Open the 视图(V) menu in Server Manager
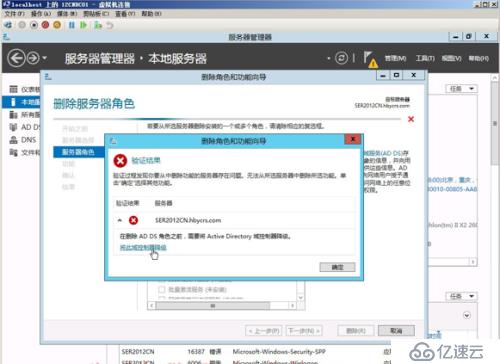 tap(451, 58)
